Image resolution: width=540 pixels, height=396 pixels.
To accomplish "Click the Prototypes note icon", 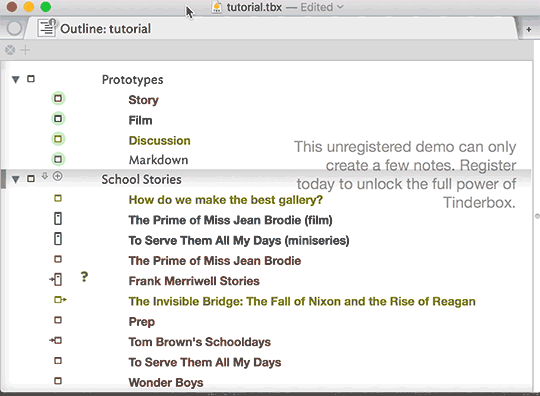I will 31,79.
